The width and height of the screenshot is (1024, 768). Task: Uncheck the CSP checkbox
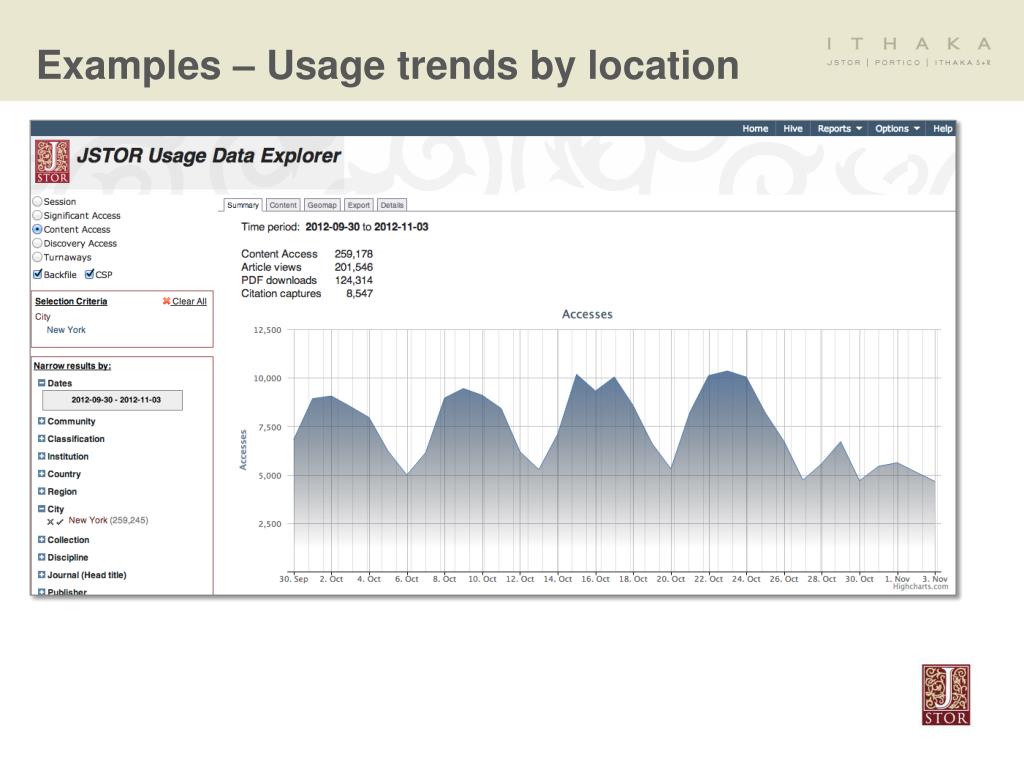click(89, 274)
